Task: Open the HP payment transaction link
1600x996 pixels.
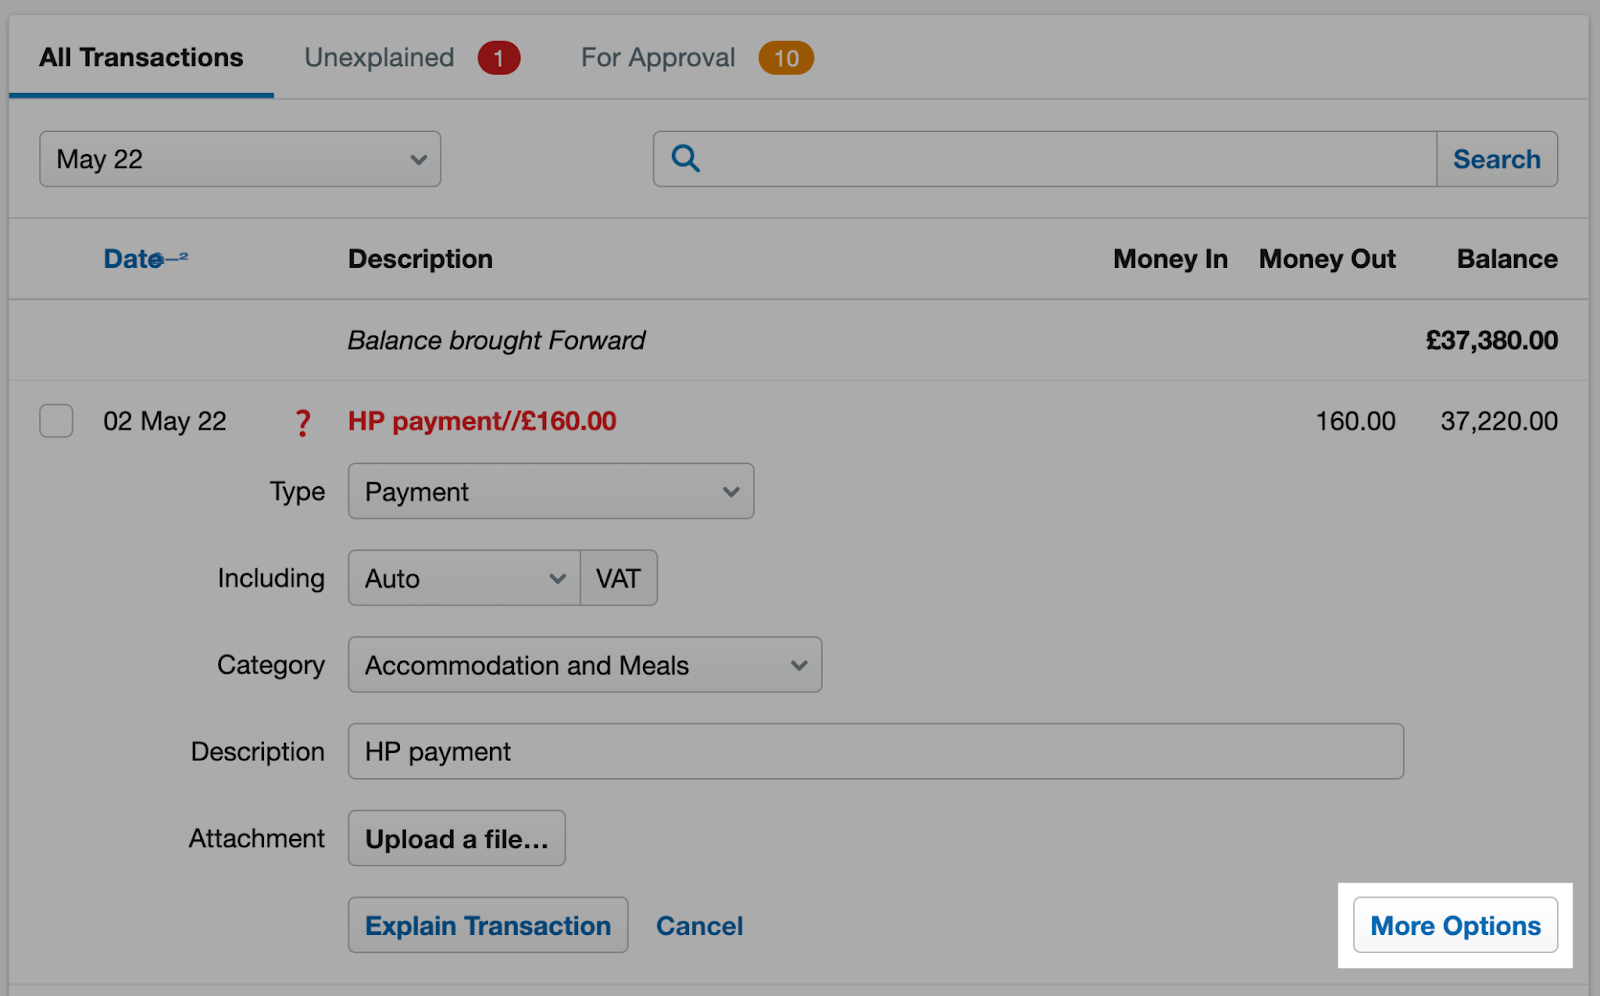Action: [482, 421]
